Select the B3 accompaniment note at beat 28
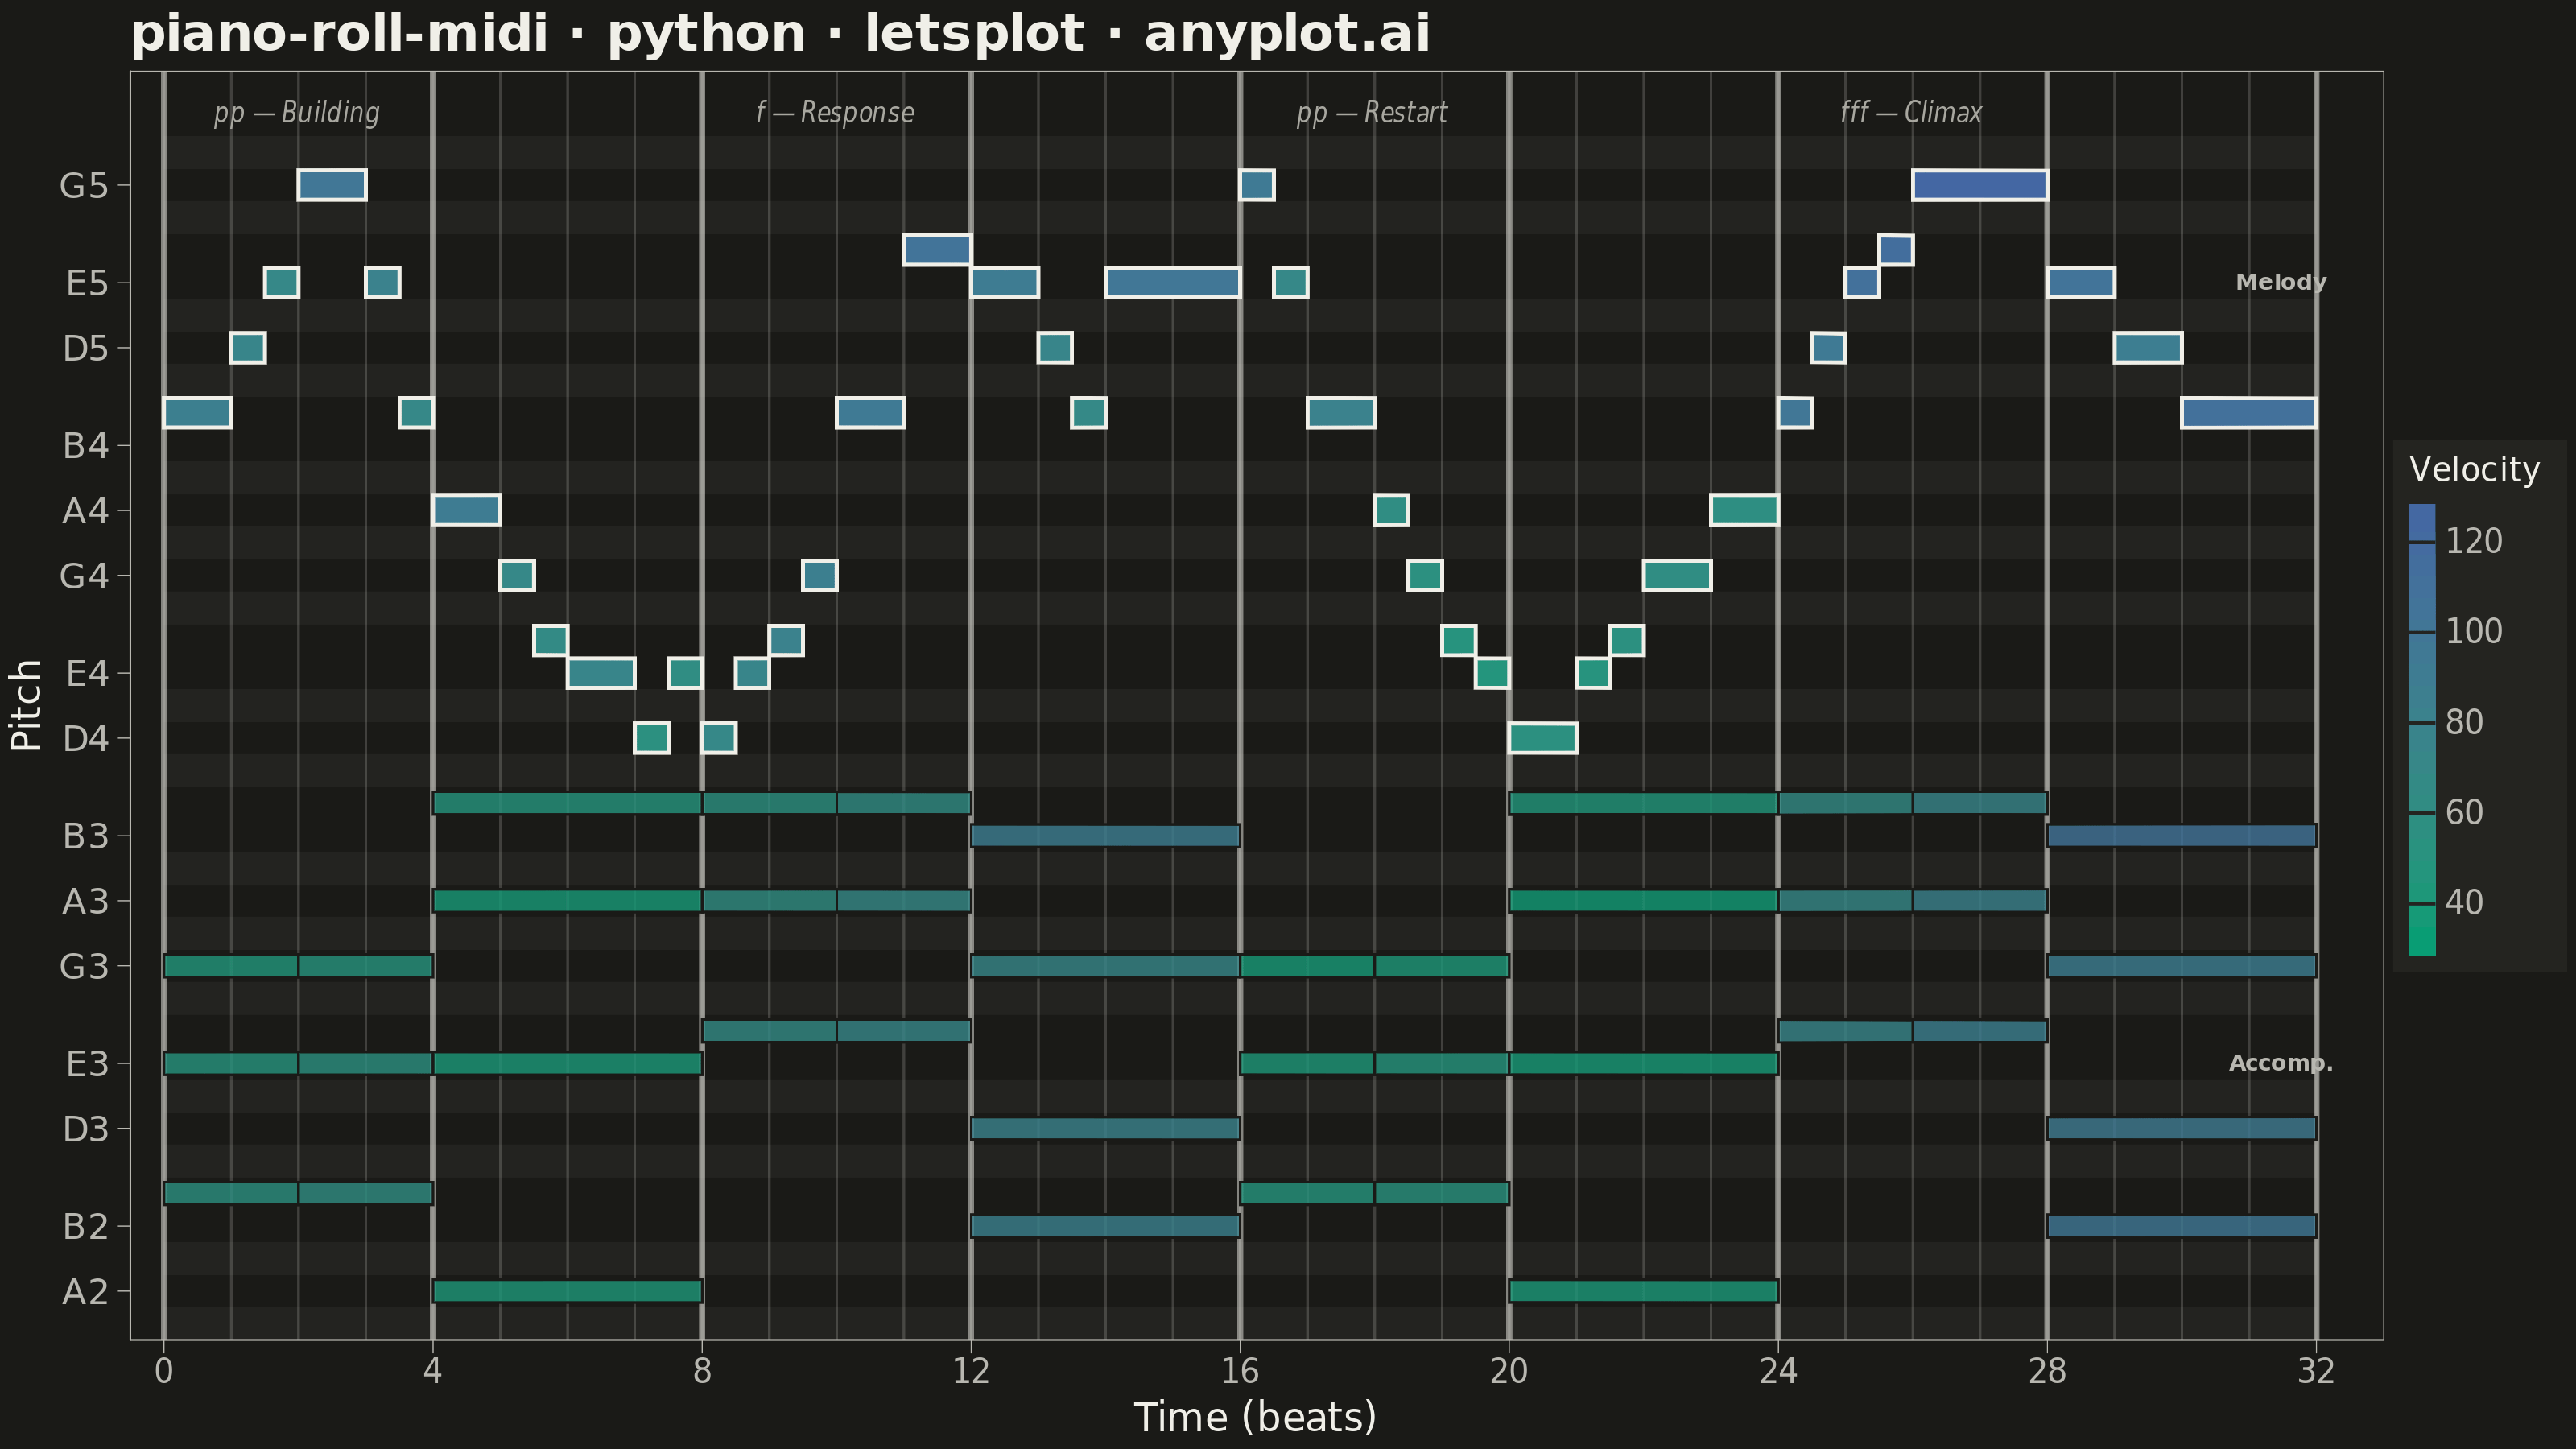The image size is (2576, 1449). point(2181,836)
